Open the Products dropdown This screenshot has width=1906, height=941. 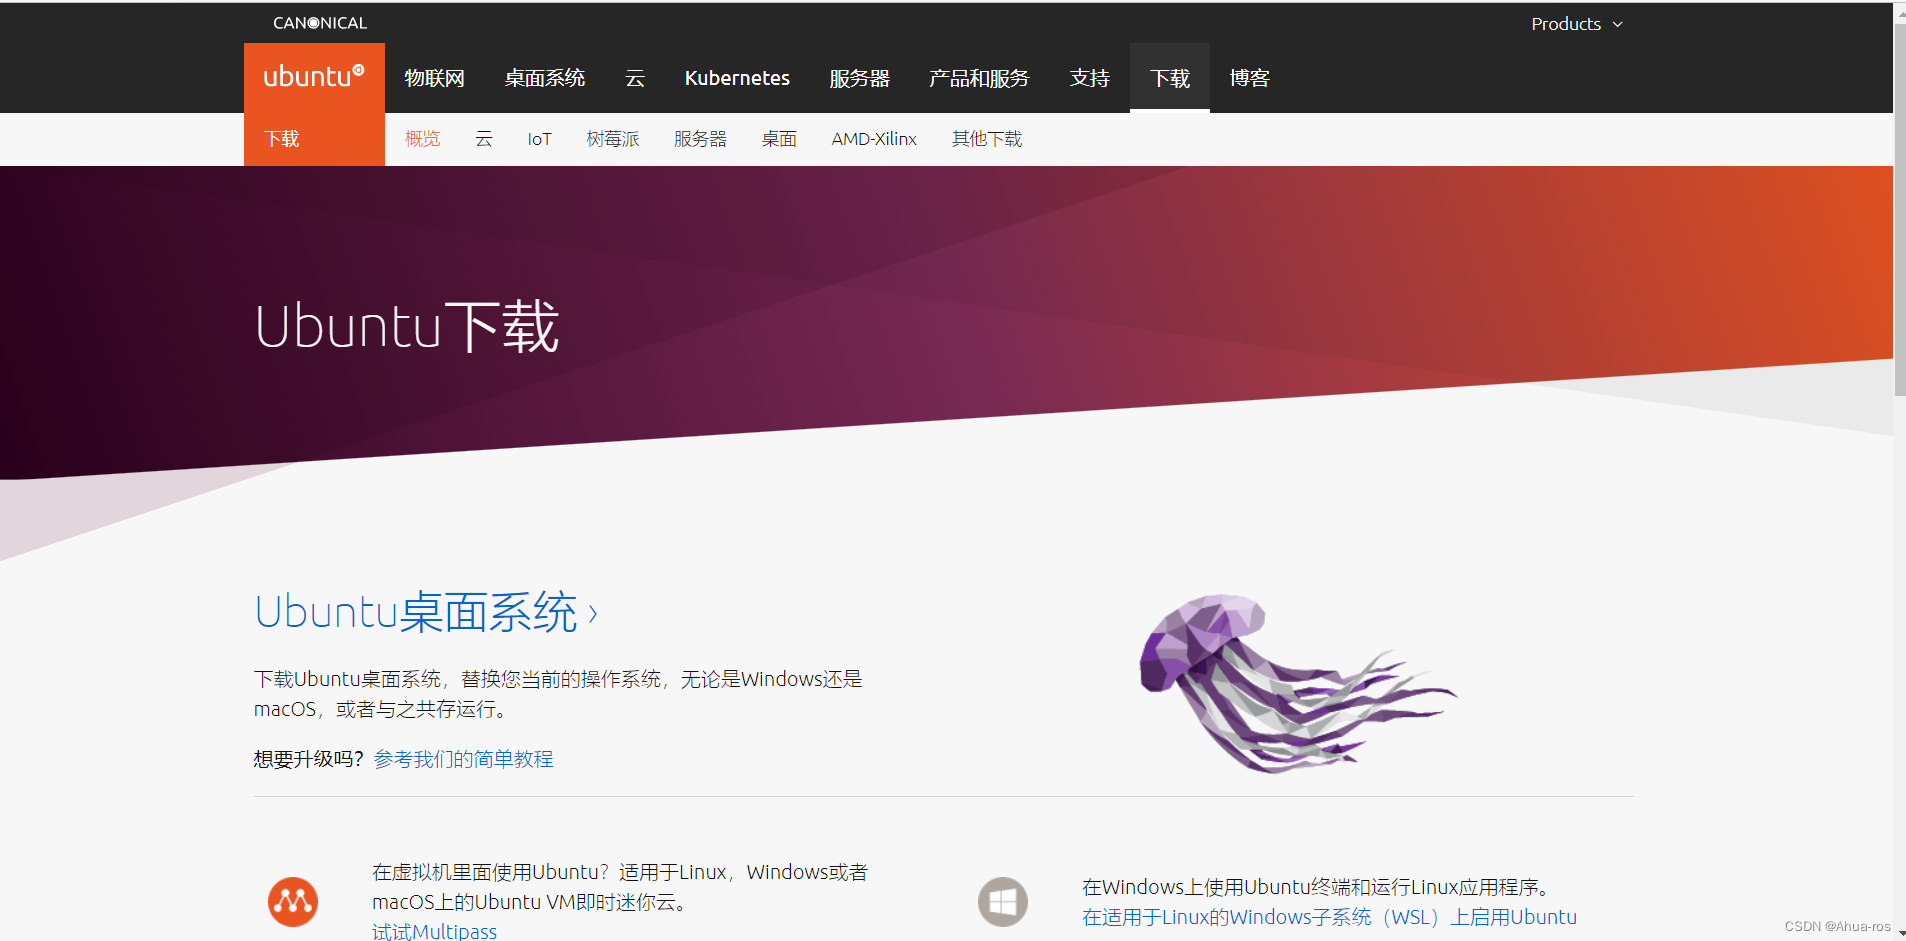pyautogui.click(x=1565, y=23)
